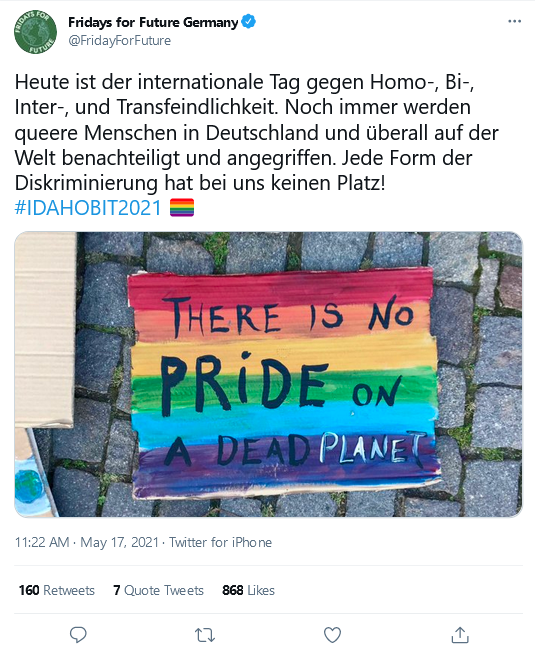
Task: Click the reply speech bubble icon
Action: [x=78, y=635]
